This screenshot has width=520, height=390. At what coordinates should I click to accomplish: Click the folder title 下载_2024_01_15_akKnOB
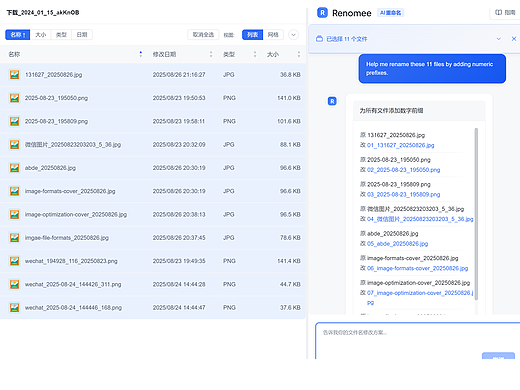[43, 13]
